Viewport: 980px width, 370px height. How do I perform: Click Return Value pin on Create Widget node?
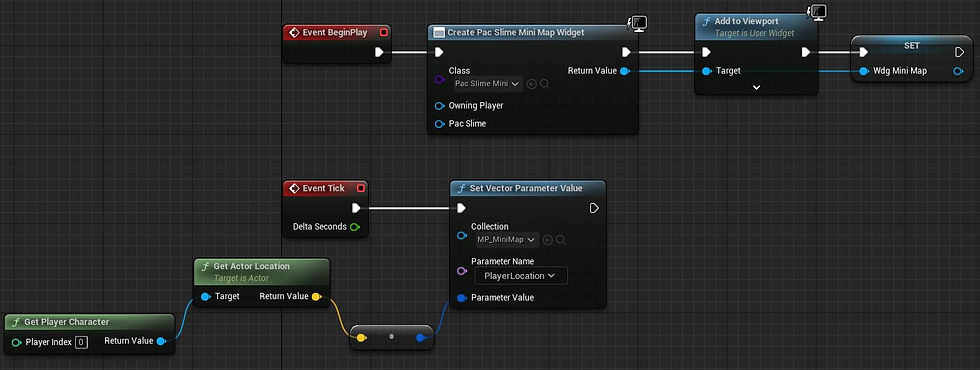tap(624, 71)
